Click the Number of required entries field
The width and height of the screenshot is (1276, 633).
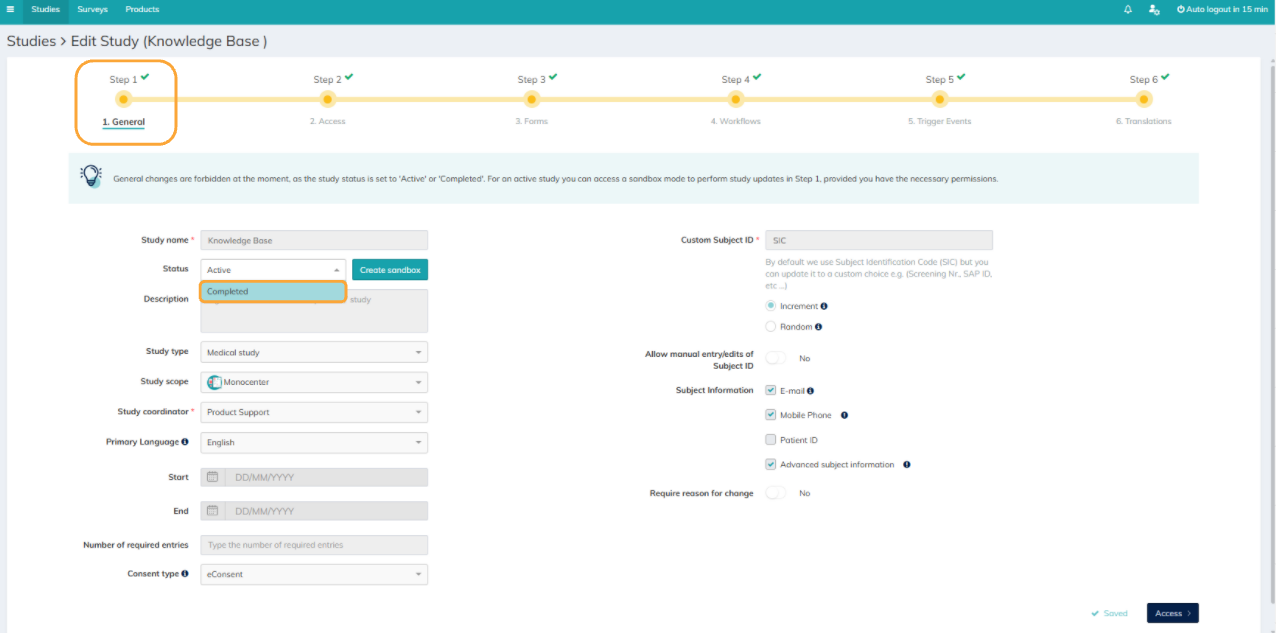click(314, 545)
